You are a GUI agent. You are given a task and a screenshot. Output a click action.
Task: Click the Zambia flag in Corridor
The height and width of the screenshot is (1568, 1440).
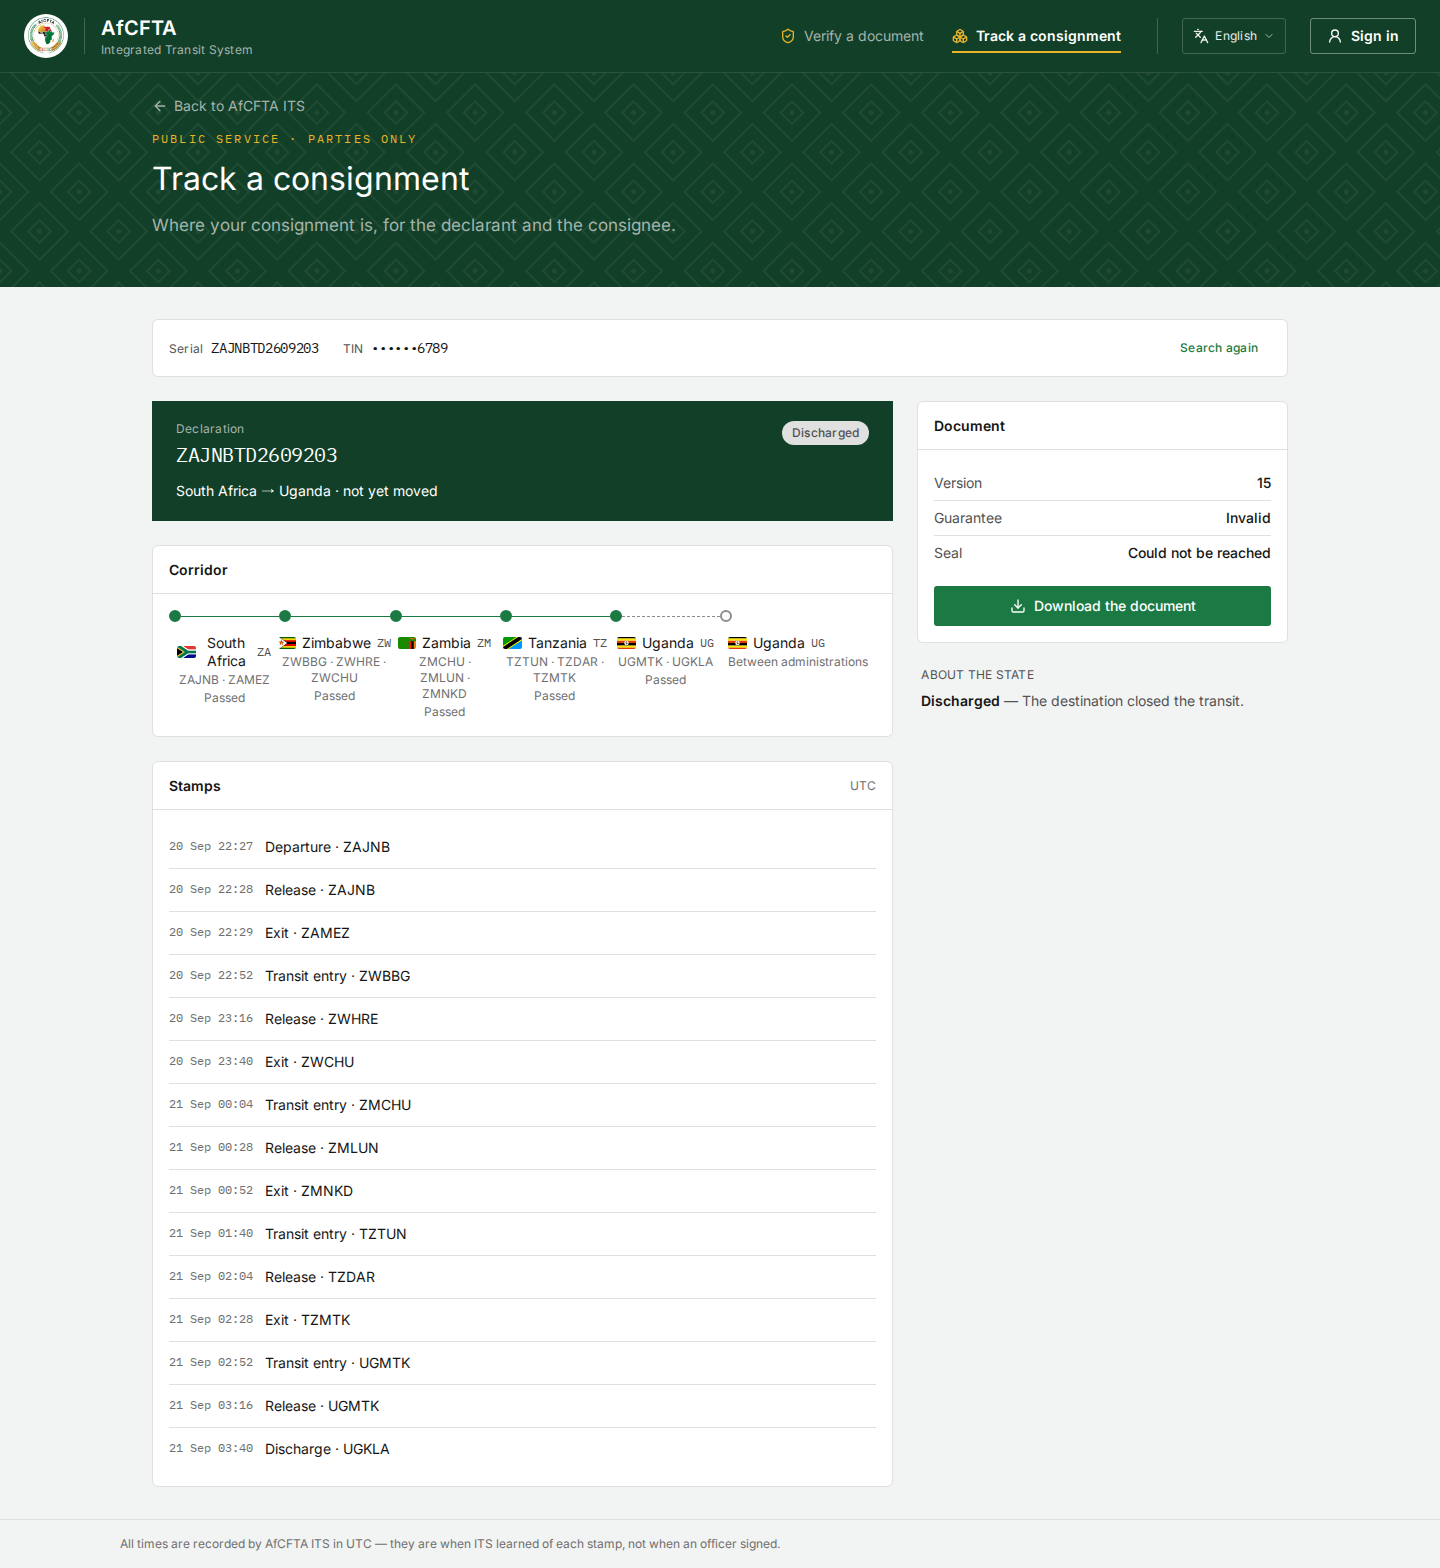coord(407,643)
